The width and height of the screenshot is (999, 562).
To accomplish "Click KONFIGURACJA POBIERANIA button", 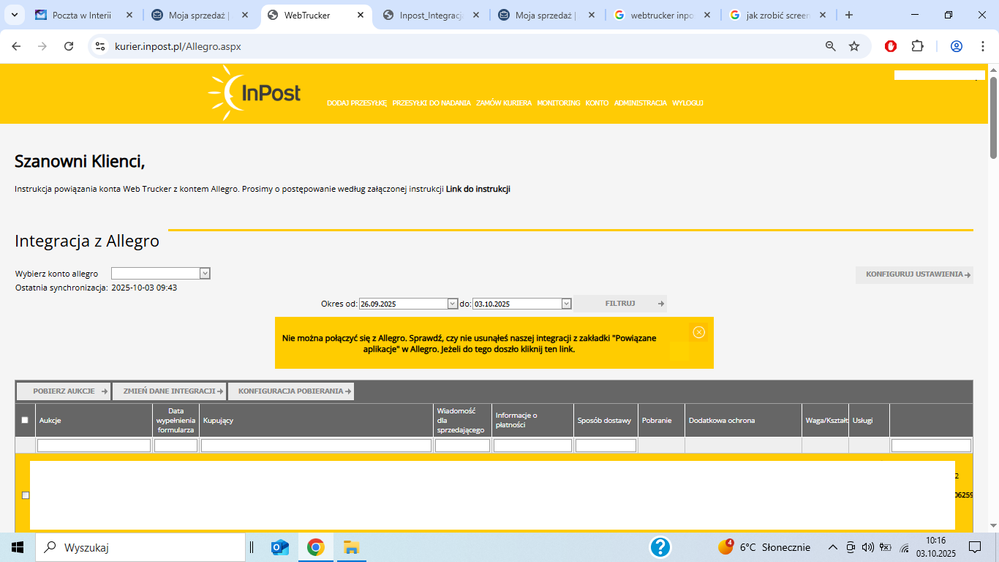I will coord(291,391).
